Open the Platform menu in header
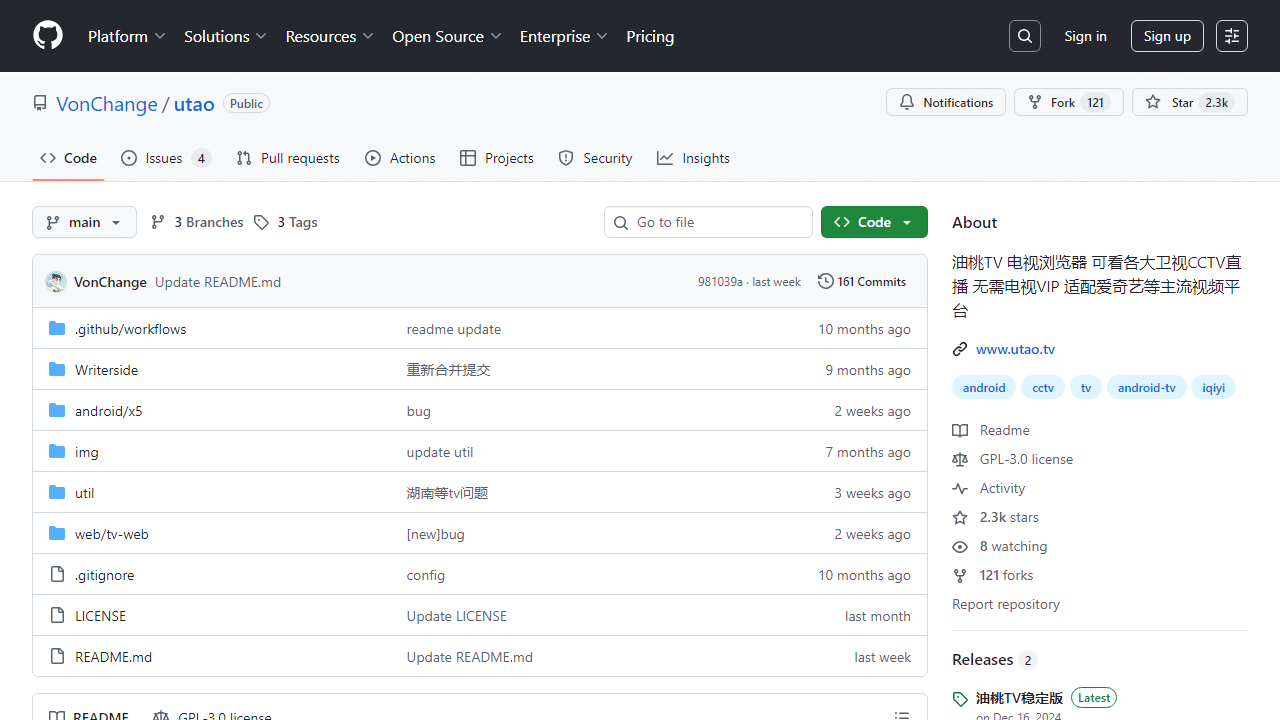 click(126, 36)
